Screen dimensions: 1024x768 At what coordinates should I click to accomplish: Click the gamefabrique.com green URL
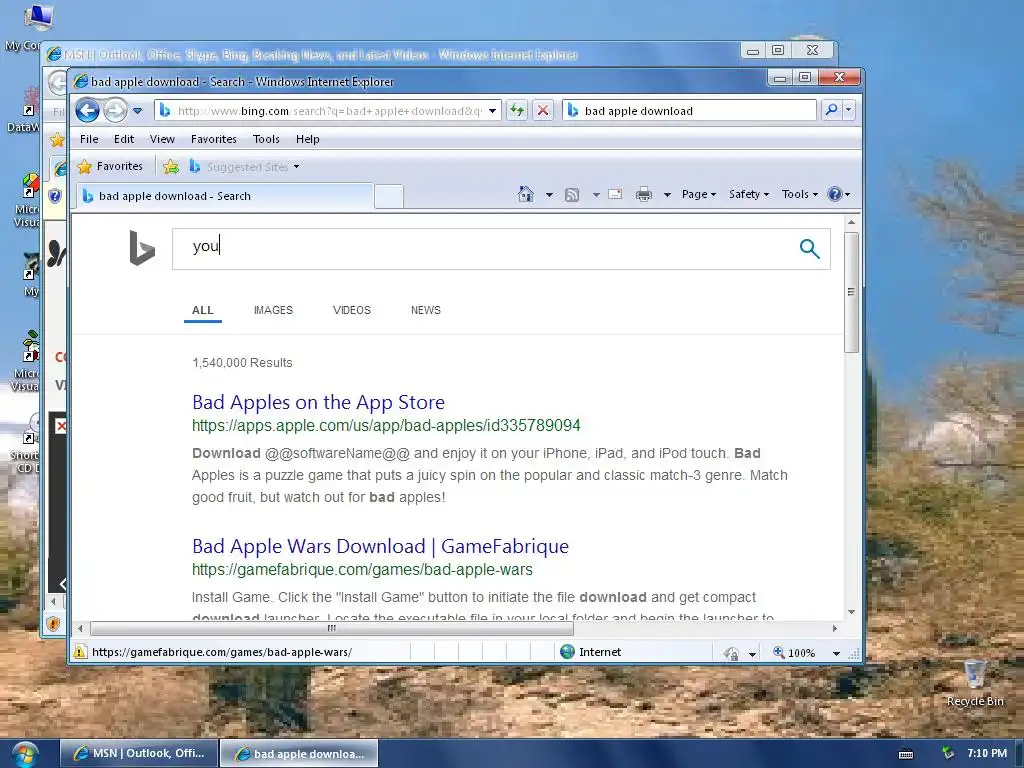(x=362, y=569)
